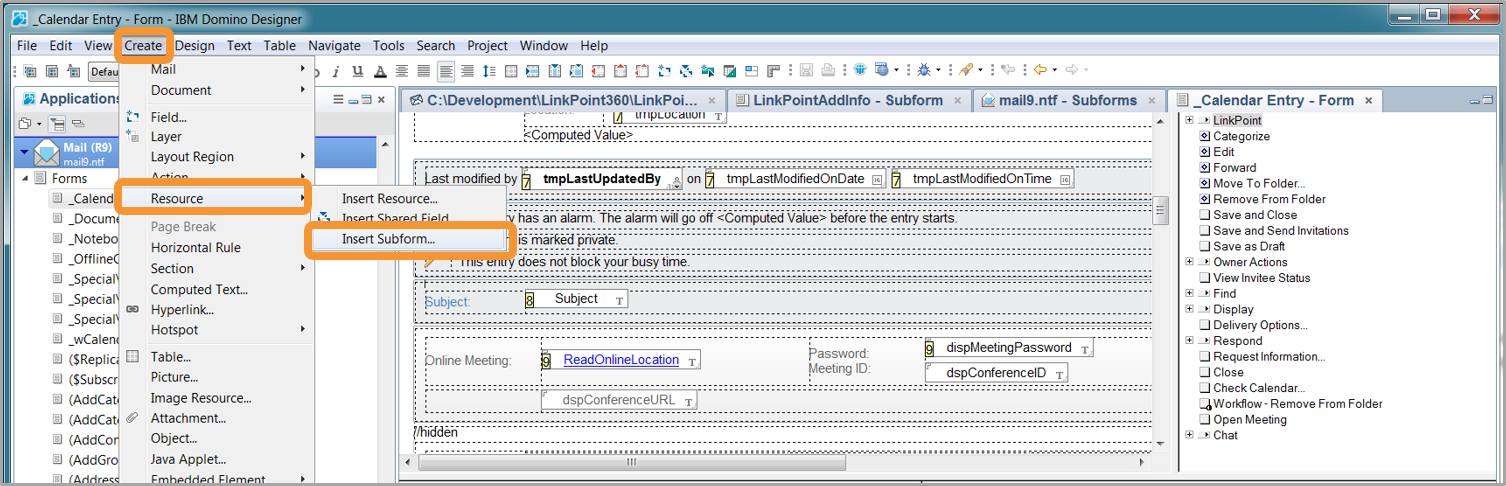The width and height of the screenshot is (1506, 486).
Task: Toggle italic text formatting
Action: 336,71
